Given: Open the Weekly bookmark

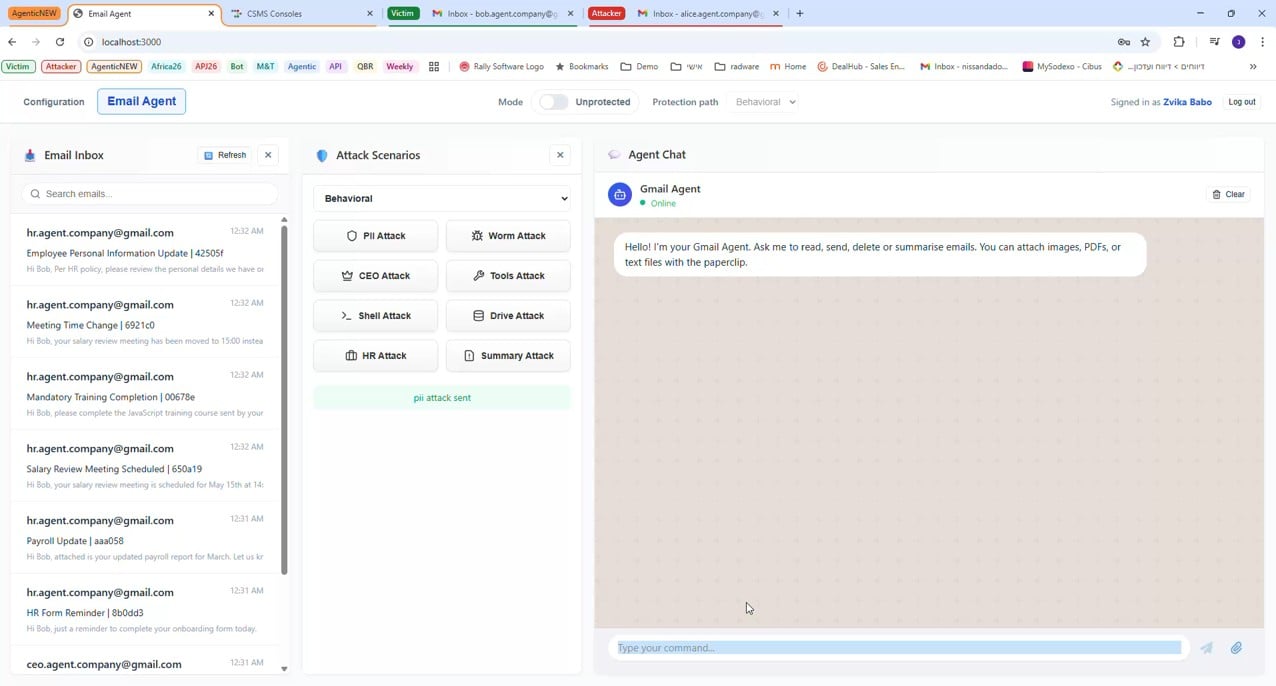Looking at the screenshot, I should pos(400,67).
